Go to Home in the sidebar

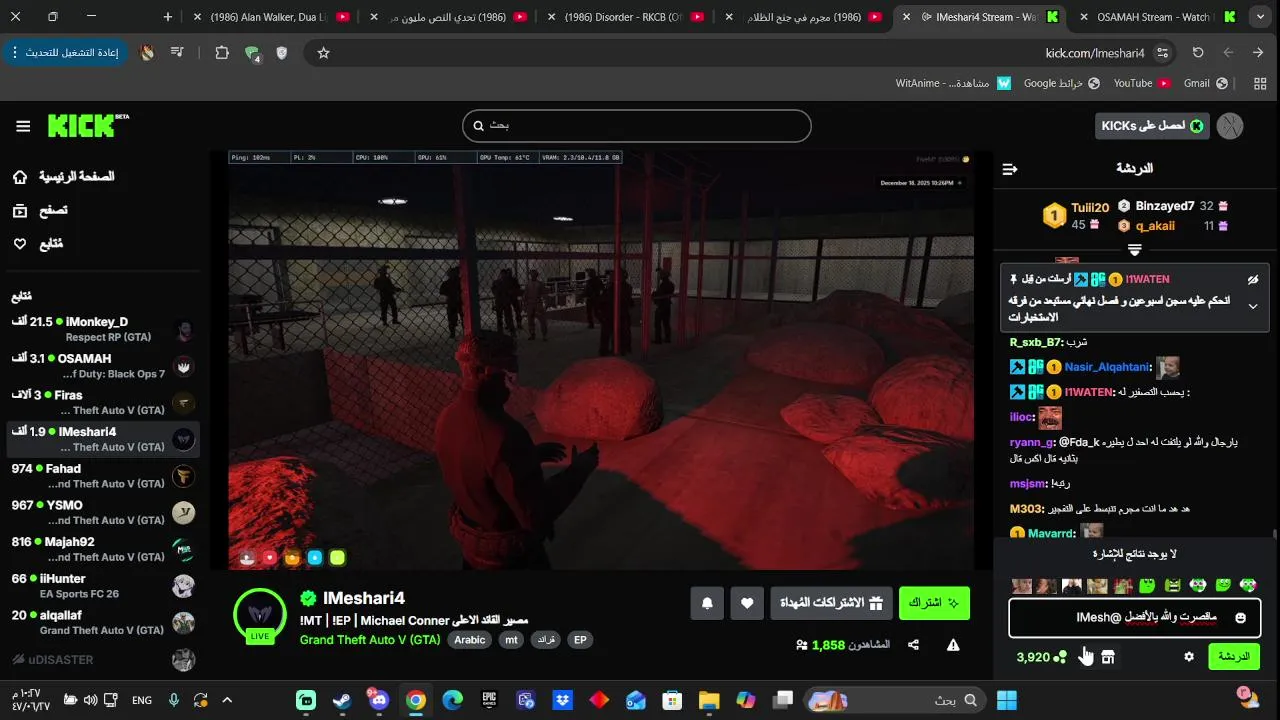coord(63,177)
